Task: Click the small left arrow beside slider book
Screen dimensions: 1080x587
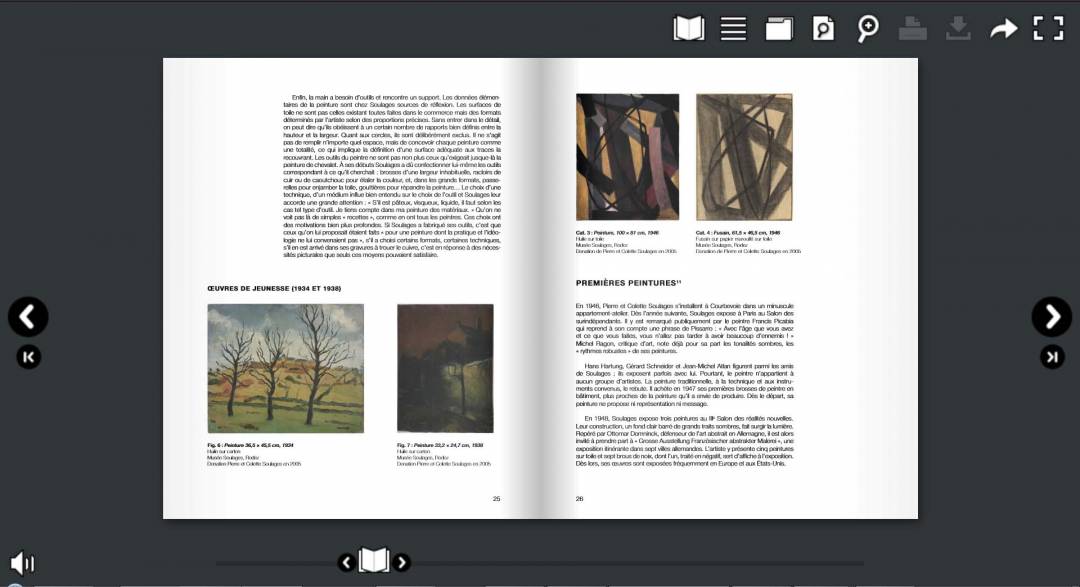Action: click(x=346, y=562)
